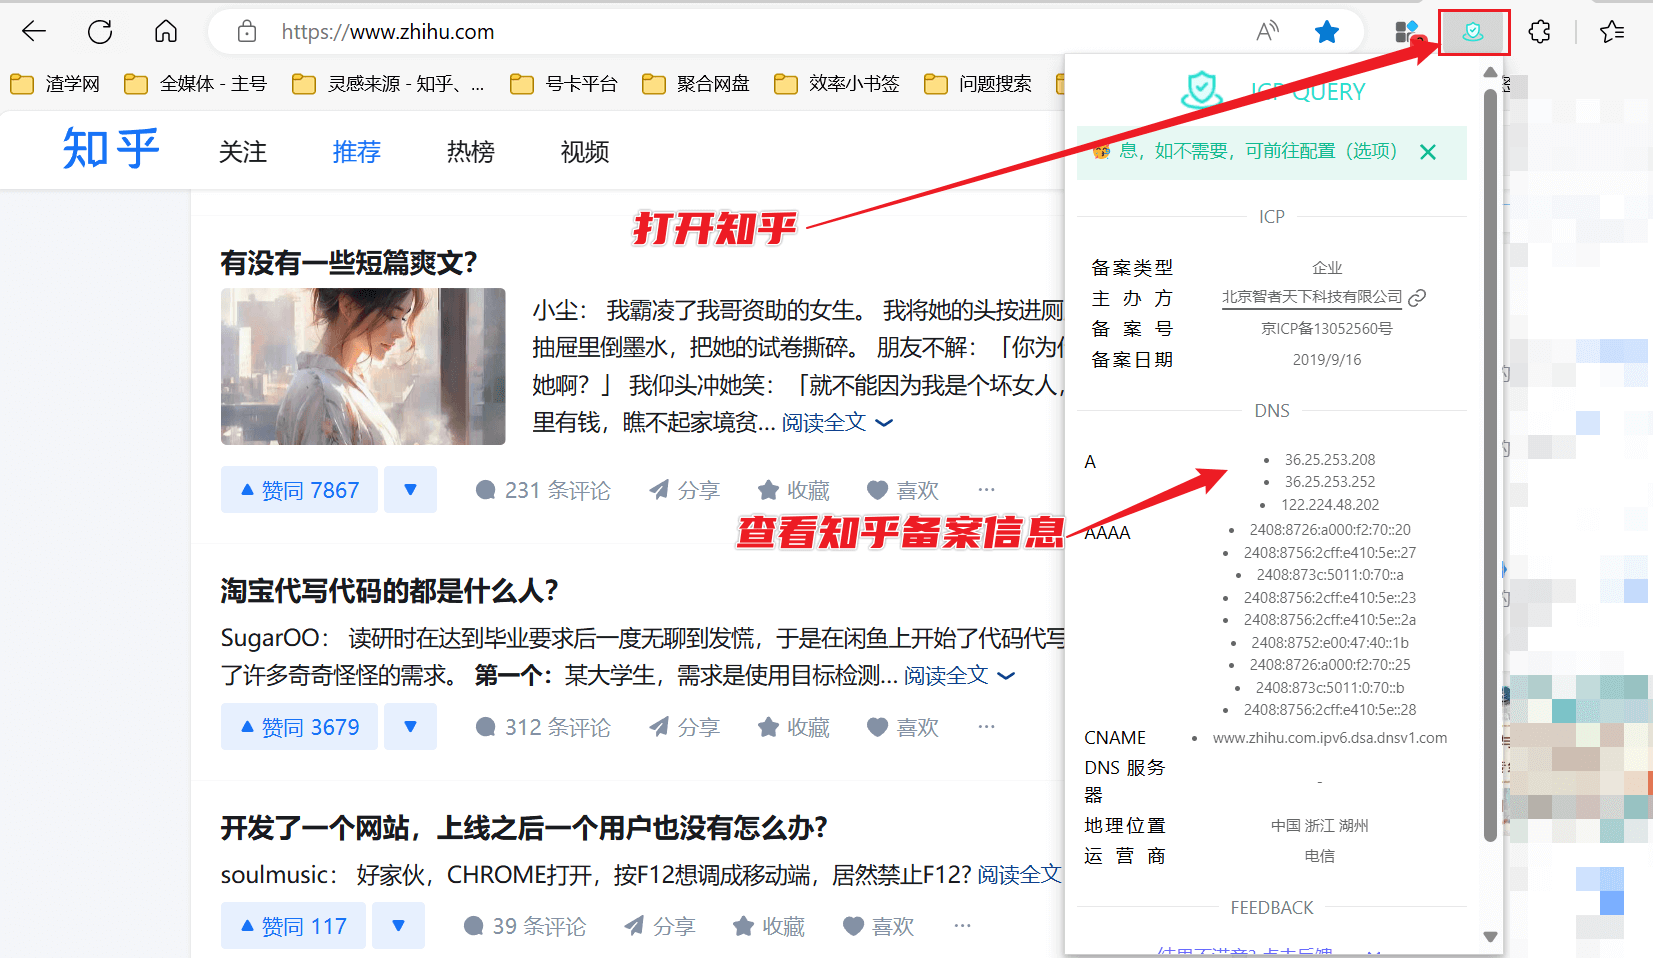The width and height of the screenshot is (1653, 958).
Task: Open the more-options ellipsis under second answer
Action: tap(987, 727)
